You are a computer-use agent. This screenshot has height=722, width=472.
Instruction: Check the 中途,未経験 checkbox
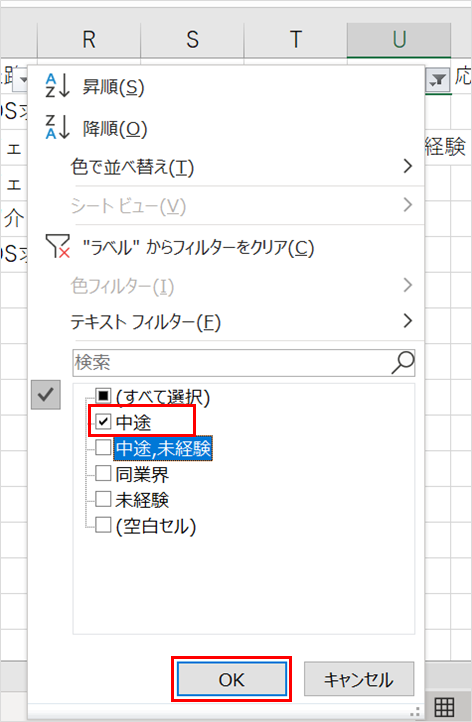[x=103, y=447]
